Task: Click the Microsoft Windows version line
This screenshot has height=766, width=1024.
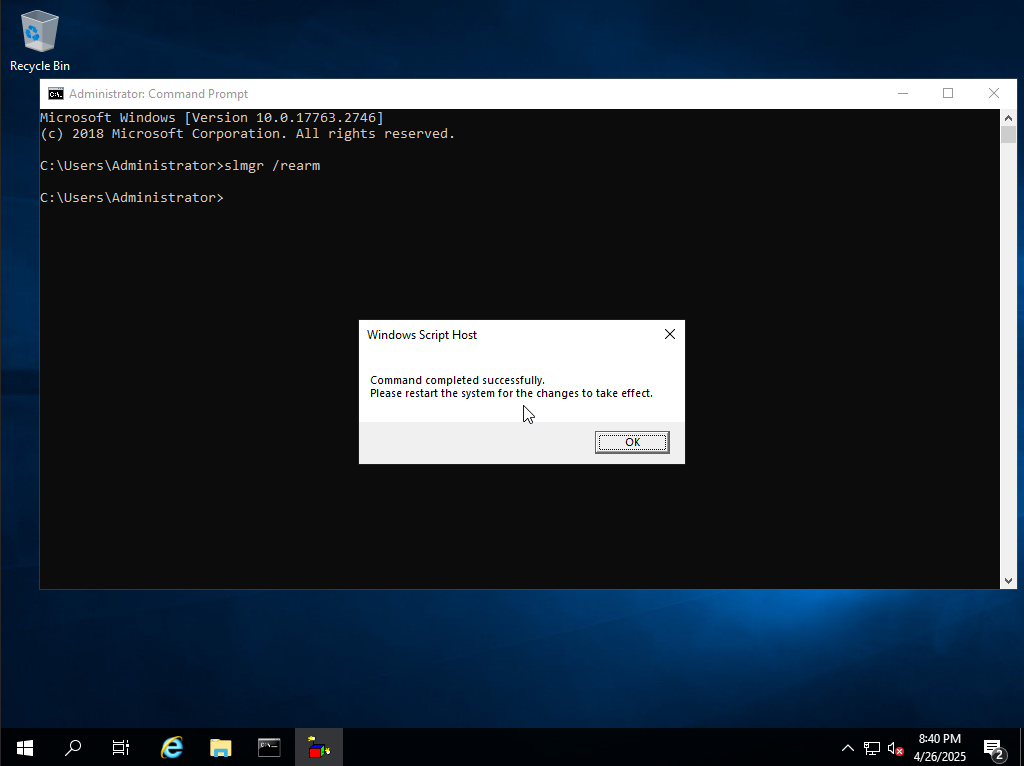Action: (212, 118)
